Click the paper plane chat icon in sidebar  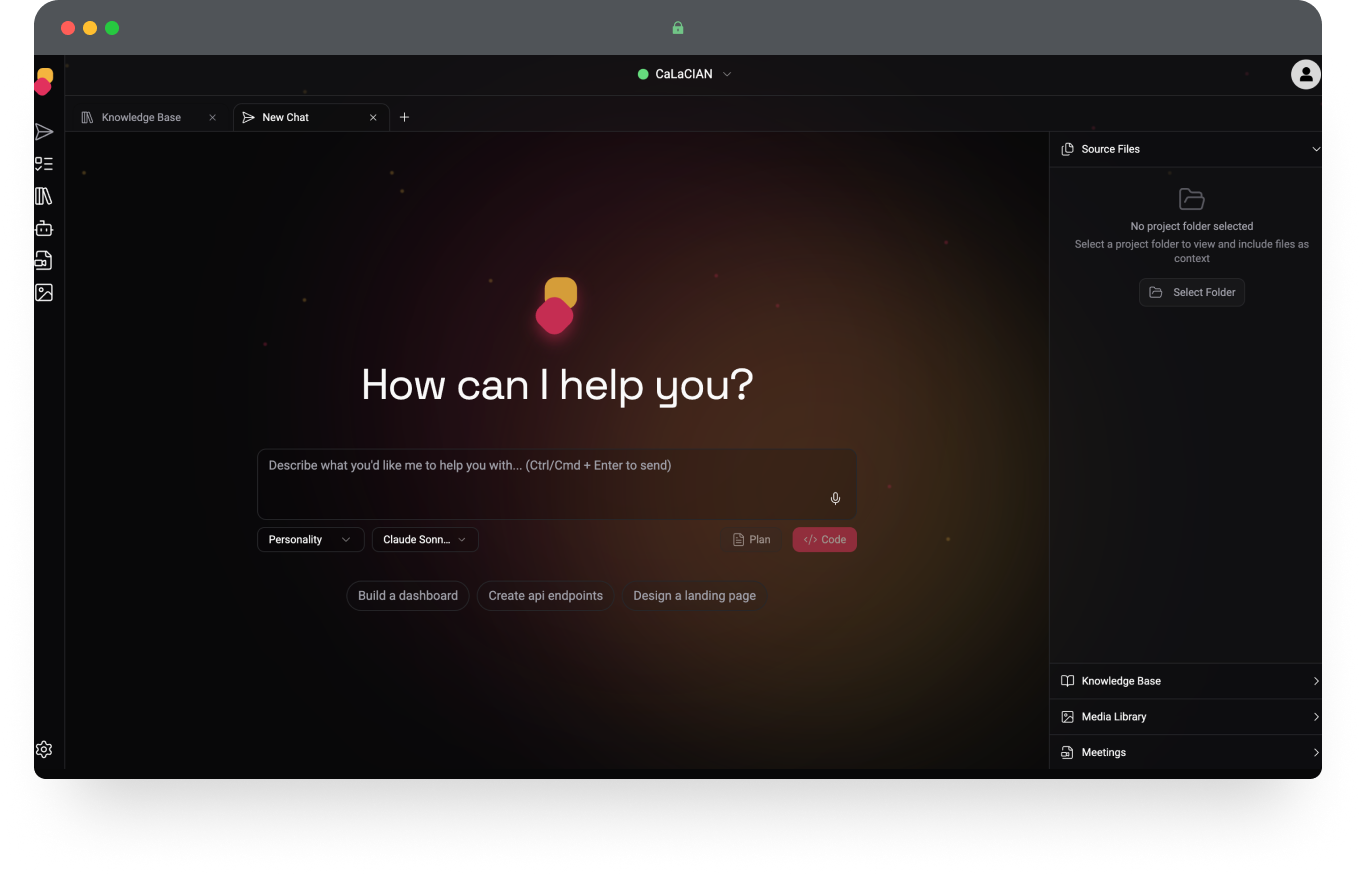[x=44, y=132]
